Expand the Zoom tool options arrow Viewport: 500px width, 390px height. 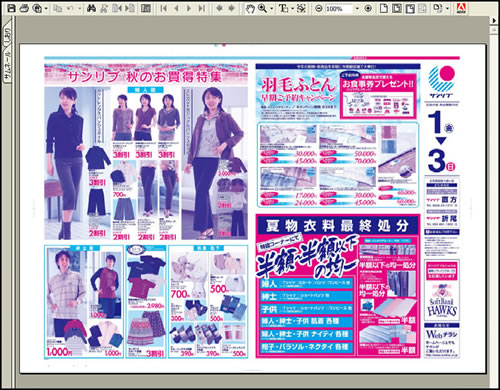272,8
